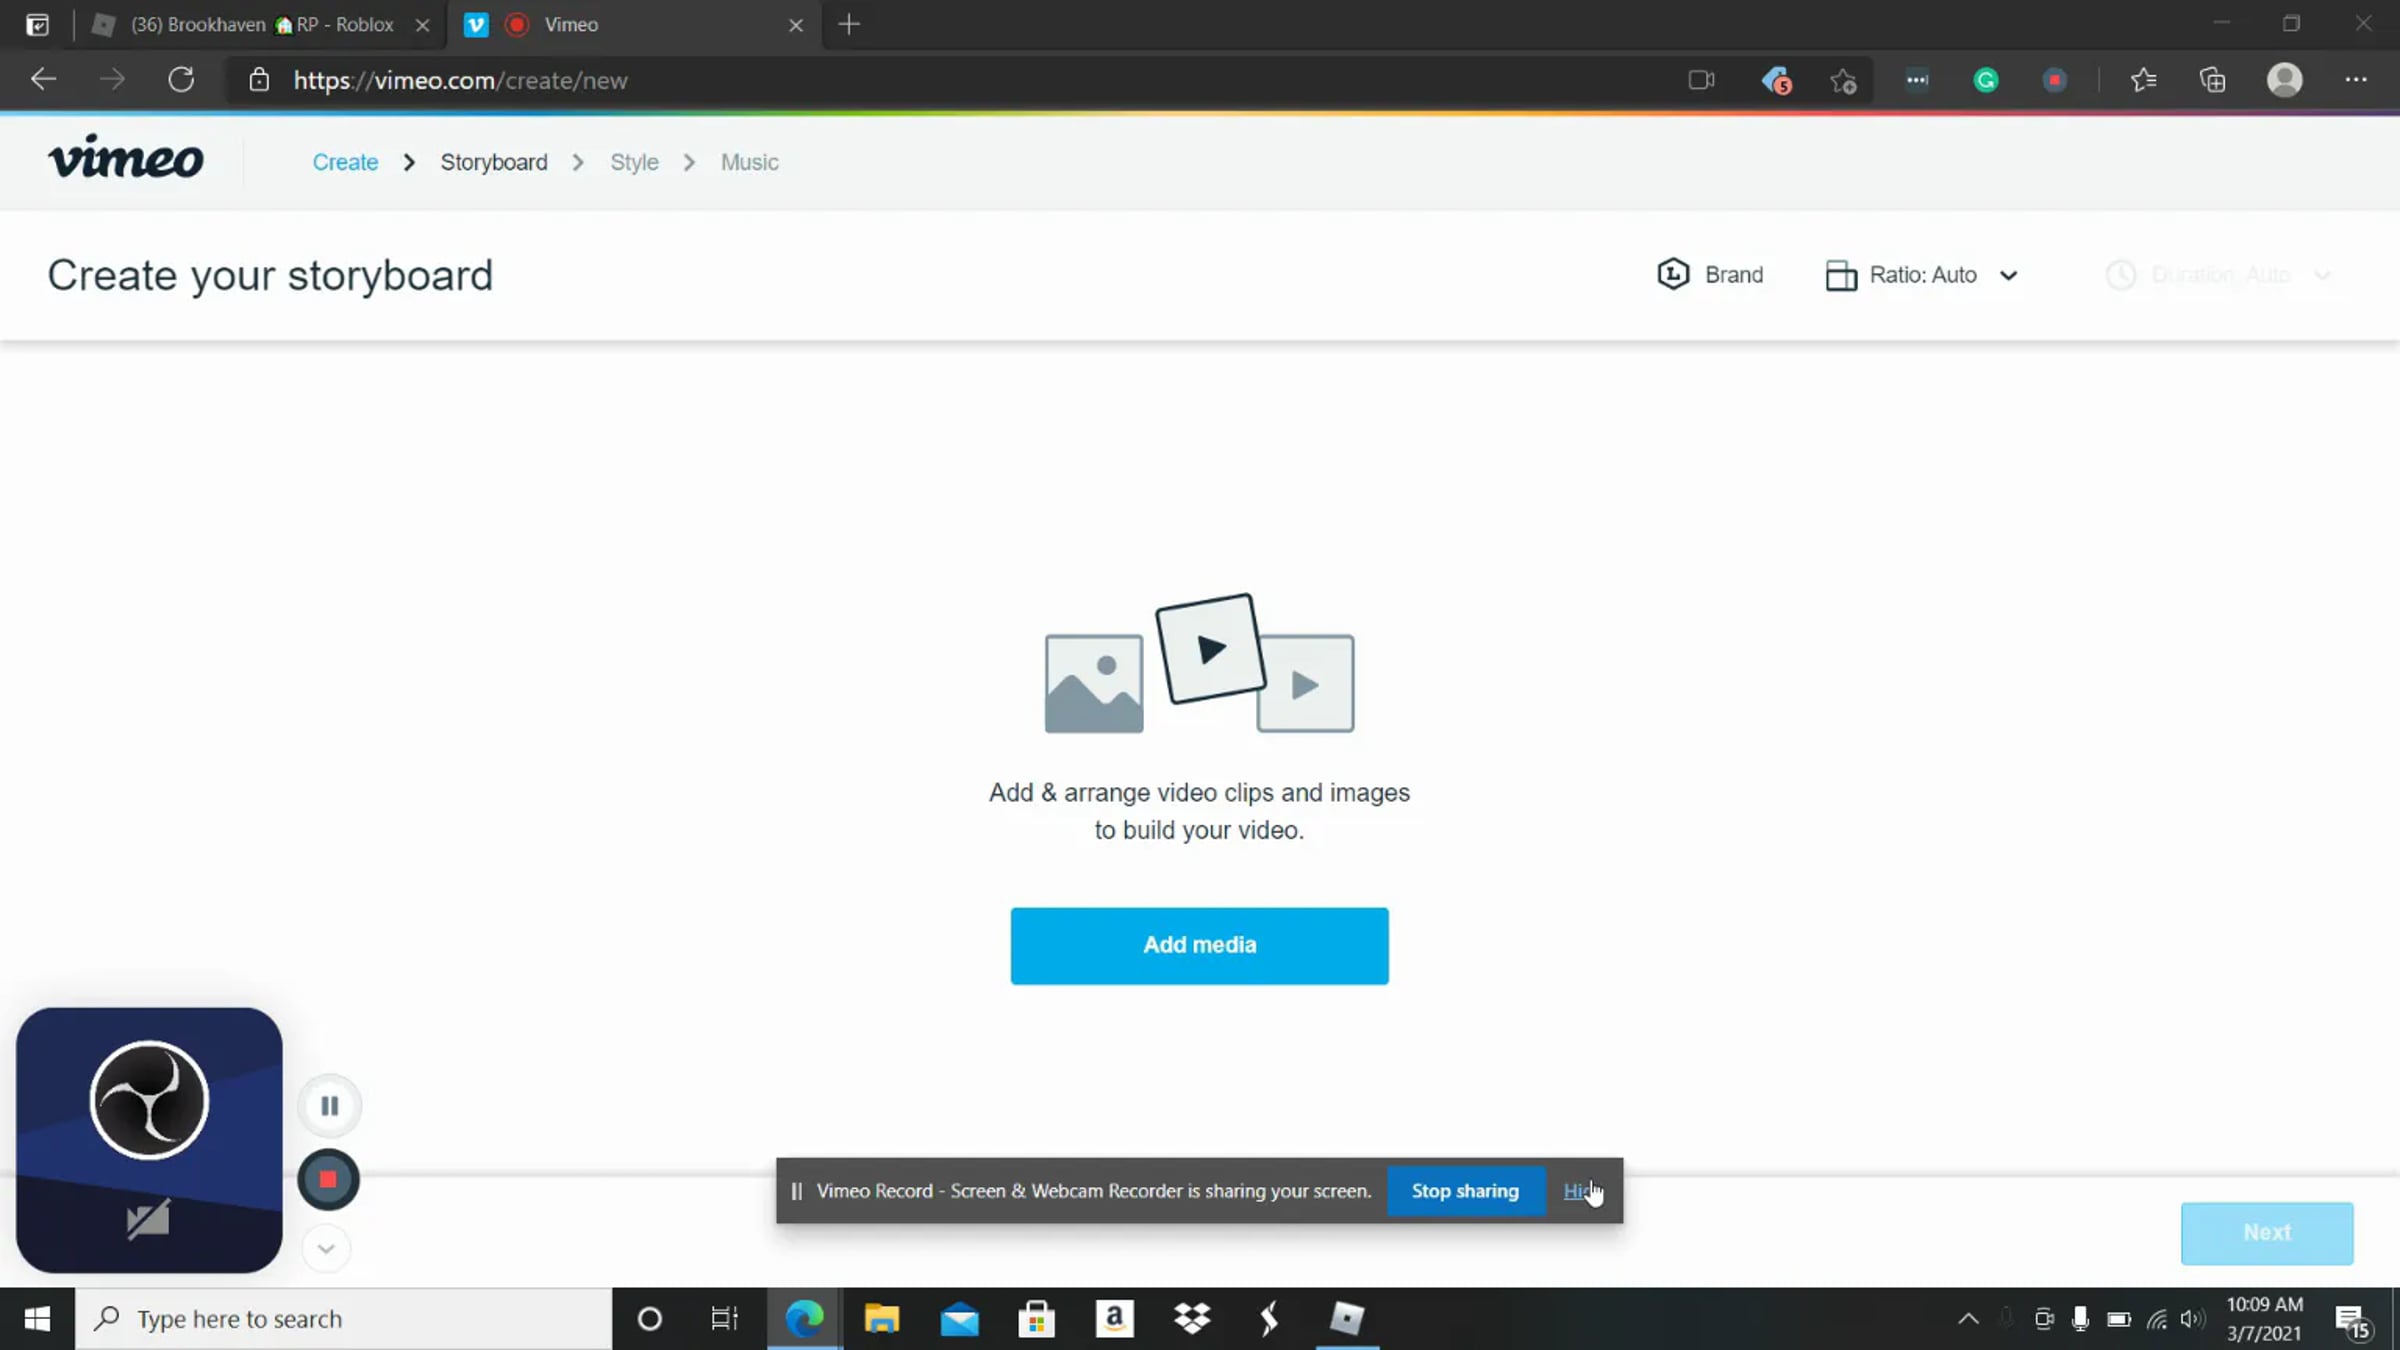Click the Stop sharing button

click(1464, 1191)
